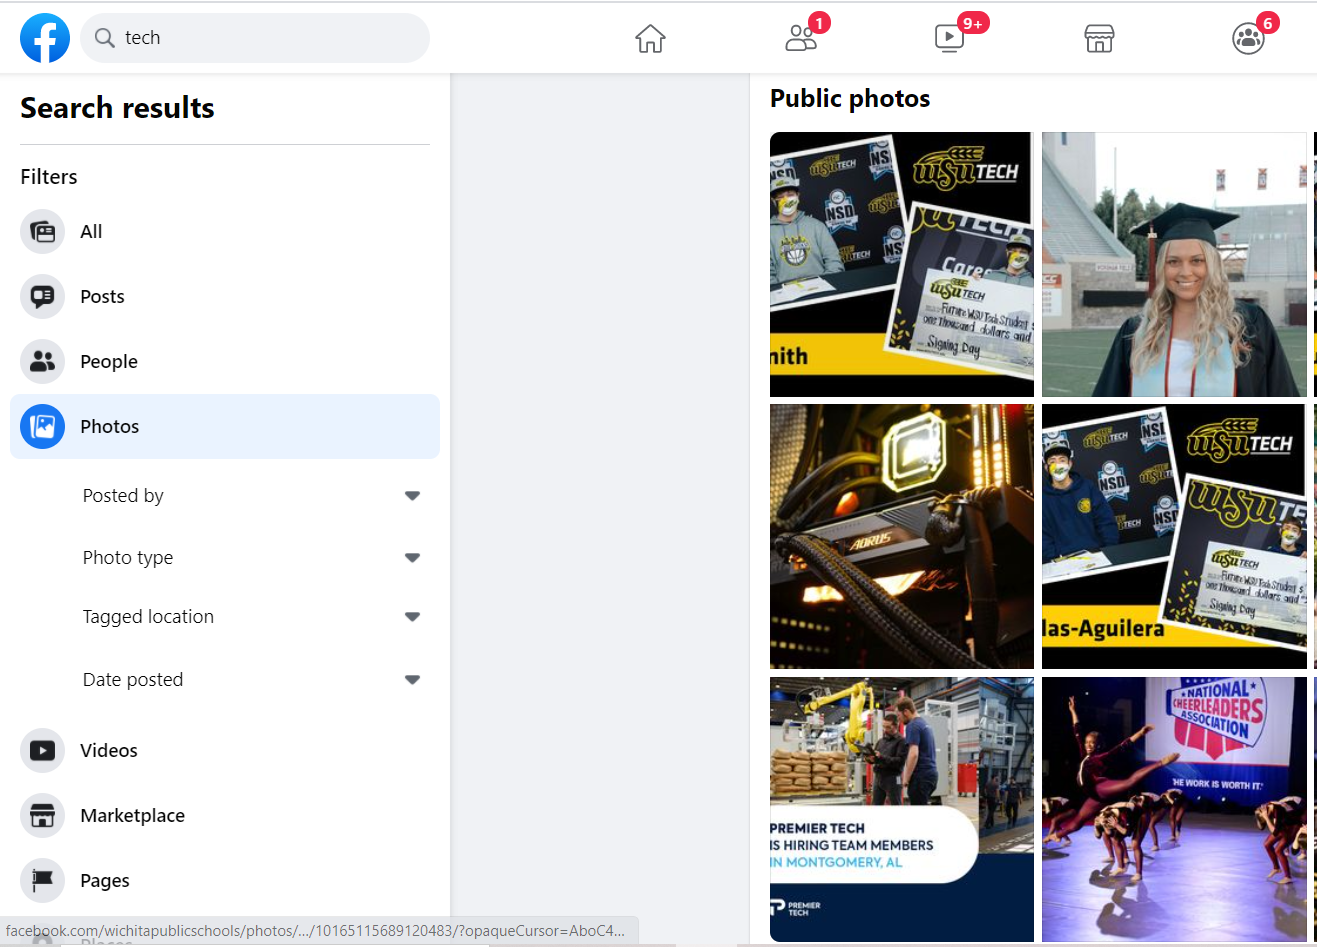This screenshot has width=1317, height=947.
Task: Switch to the Marketplace results filter
Action: [134, 815]
